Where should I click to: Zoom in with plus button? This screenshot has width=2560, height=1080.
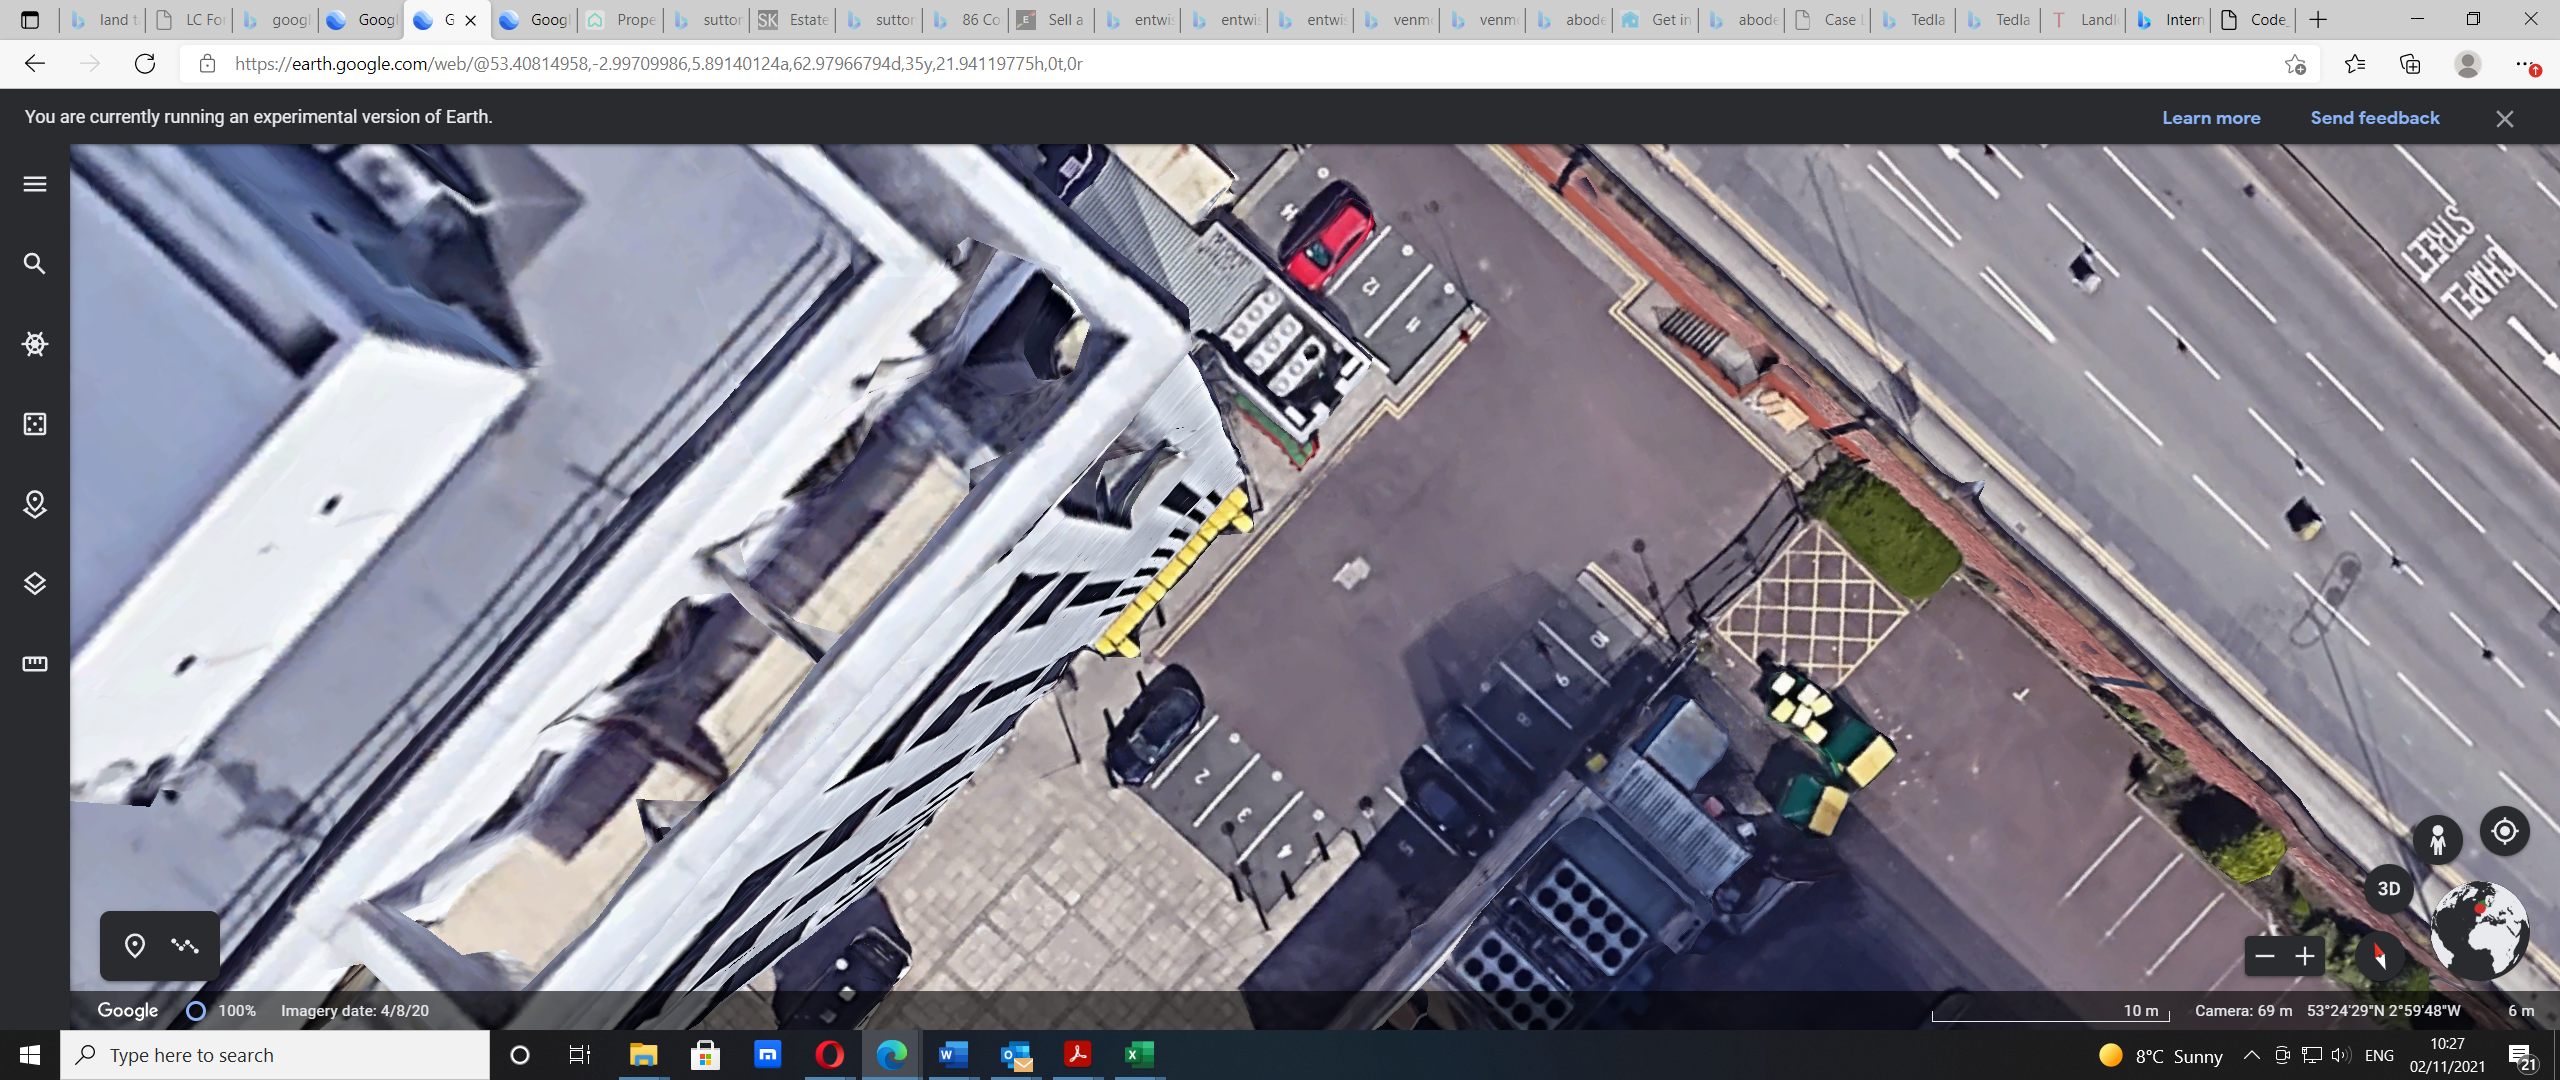[x=2305, y=957]
